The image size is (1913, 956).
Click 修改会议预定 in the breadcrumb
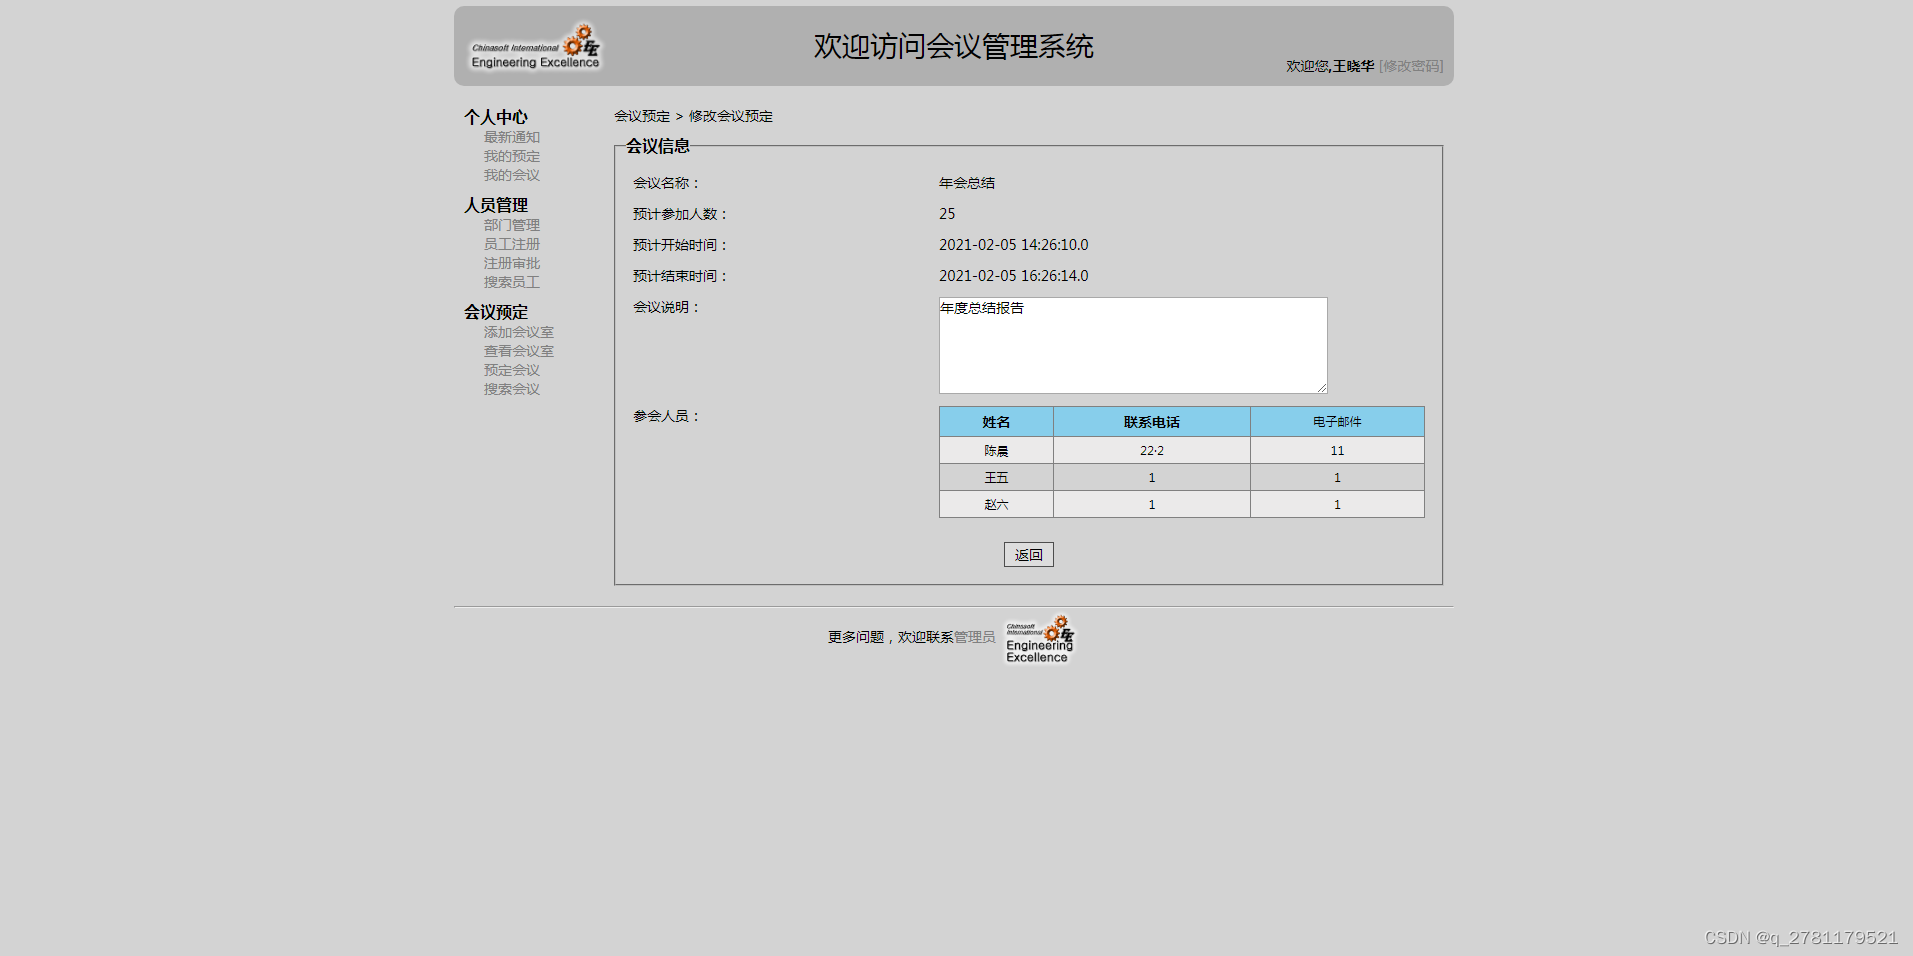(731, 116)
